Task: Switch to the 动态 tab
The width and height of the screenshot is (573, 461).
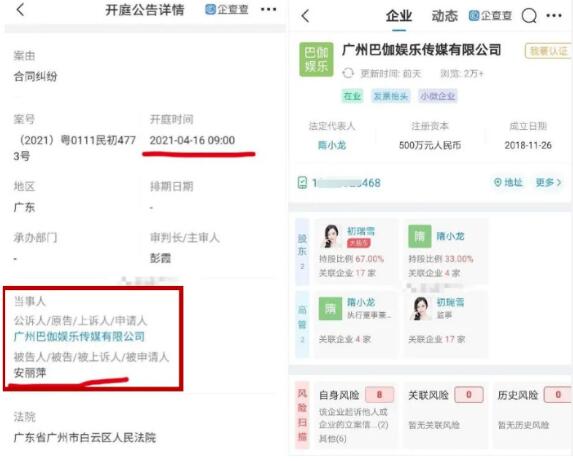Action: click(x=444, y=16)
